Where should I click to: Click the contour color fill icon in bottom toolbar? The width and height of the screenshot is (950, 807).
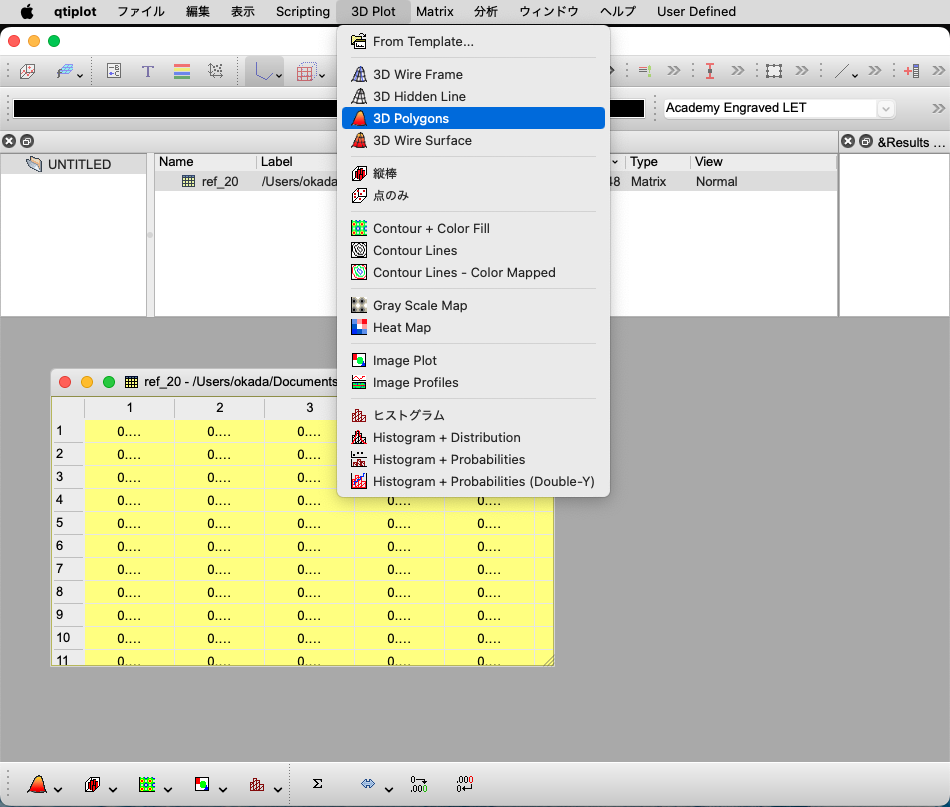[147, 785]
